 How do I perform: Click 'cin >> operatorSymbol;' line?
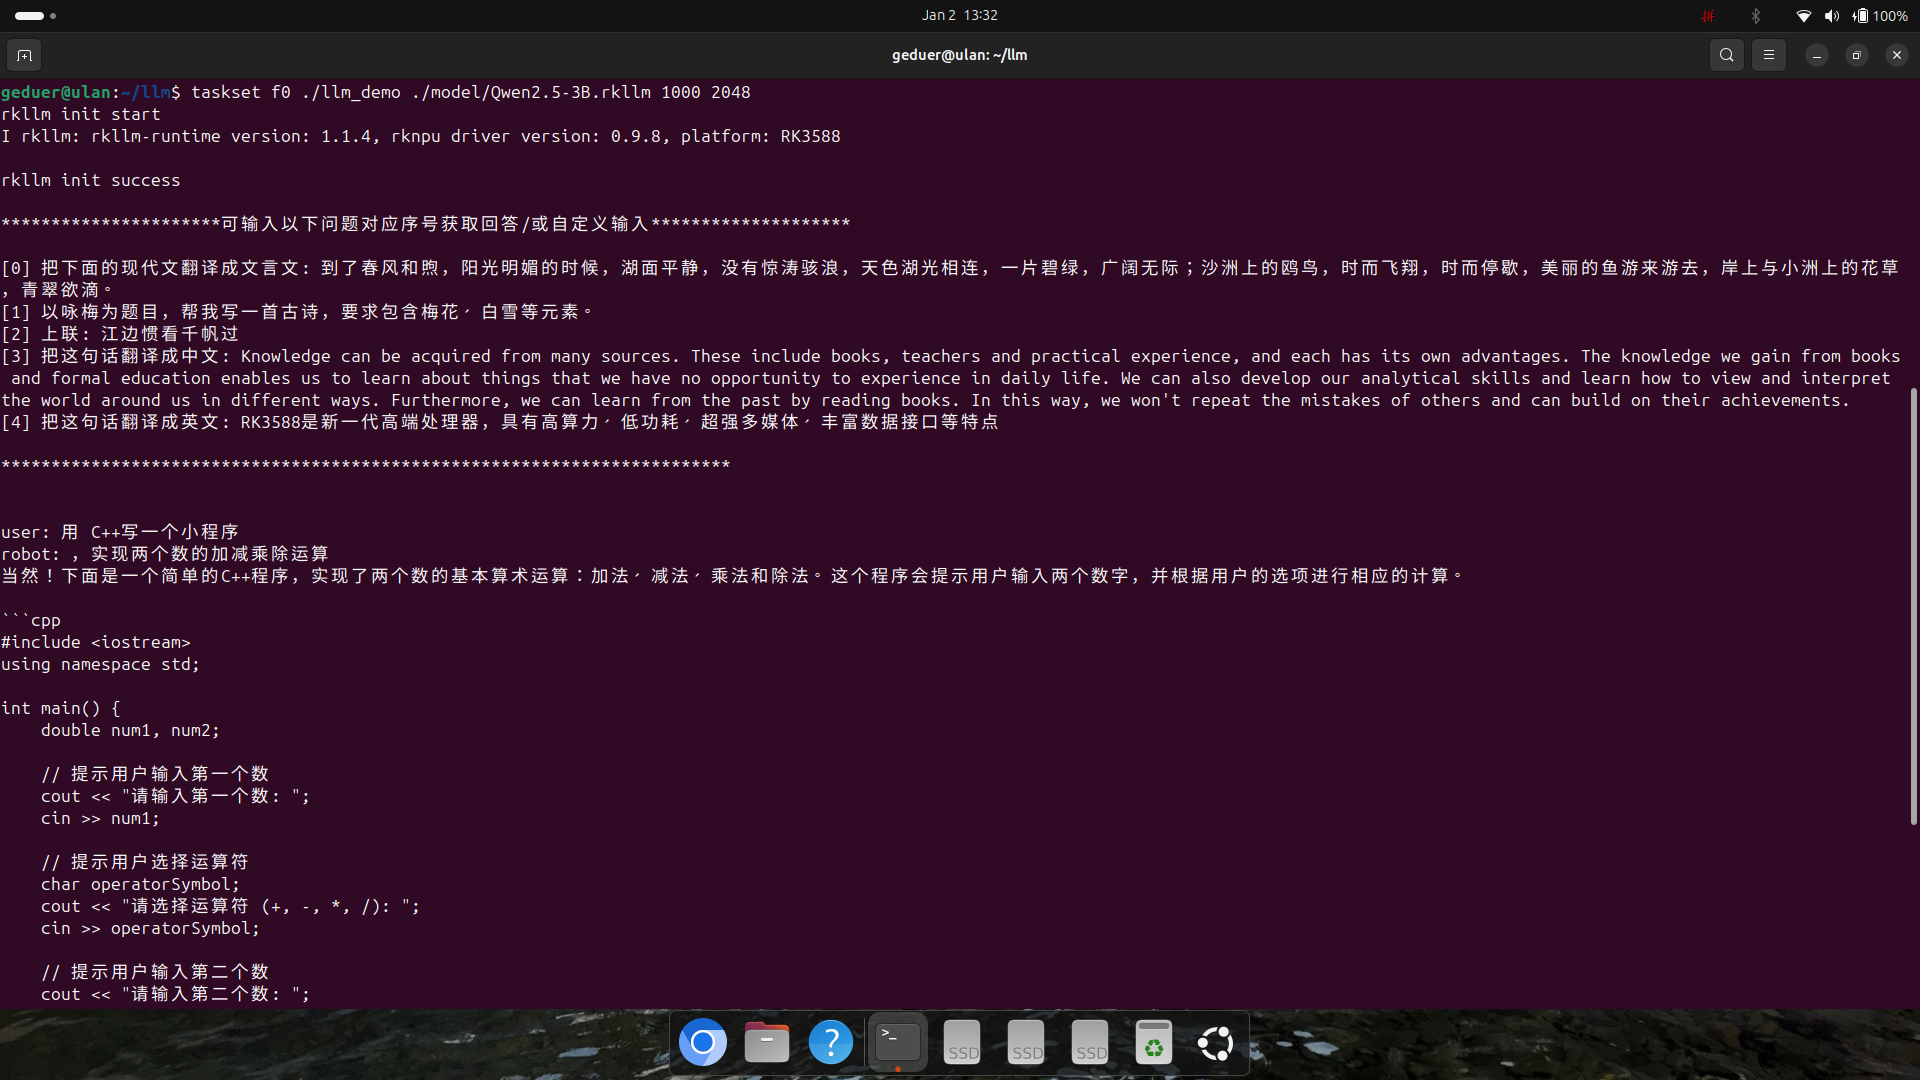150,928
